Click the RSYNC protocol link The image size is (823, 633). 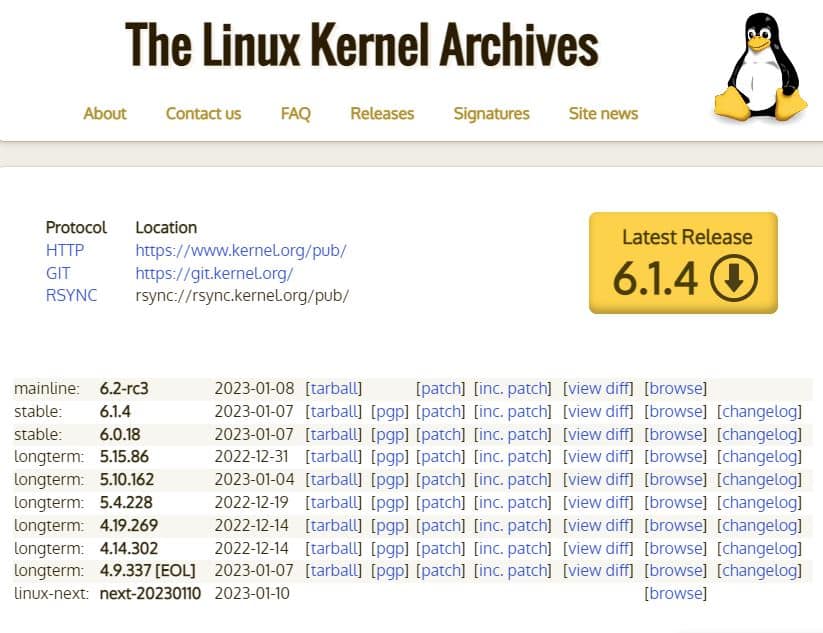point(71,296)
